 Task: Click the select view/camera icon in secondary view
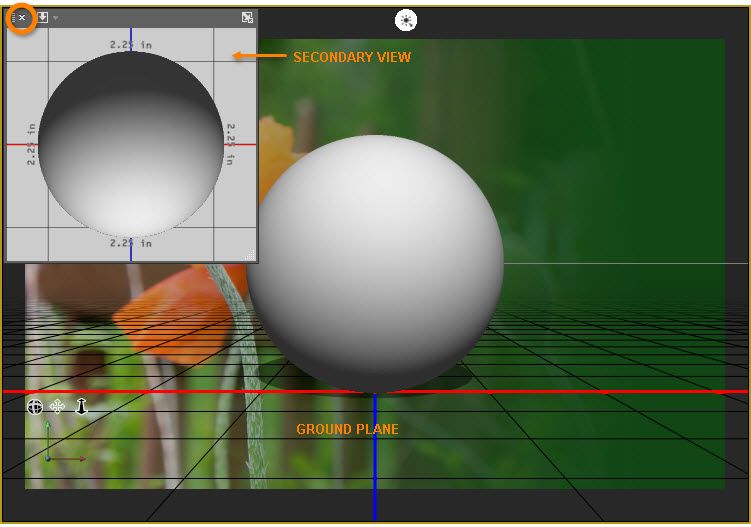coord(42,18)
